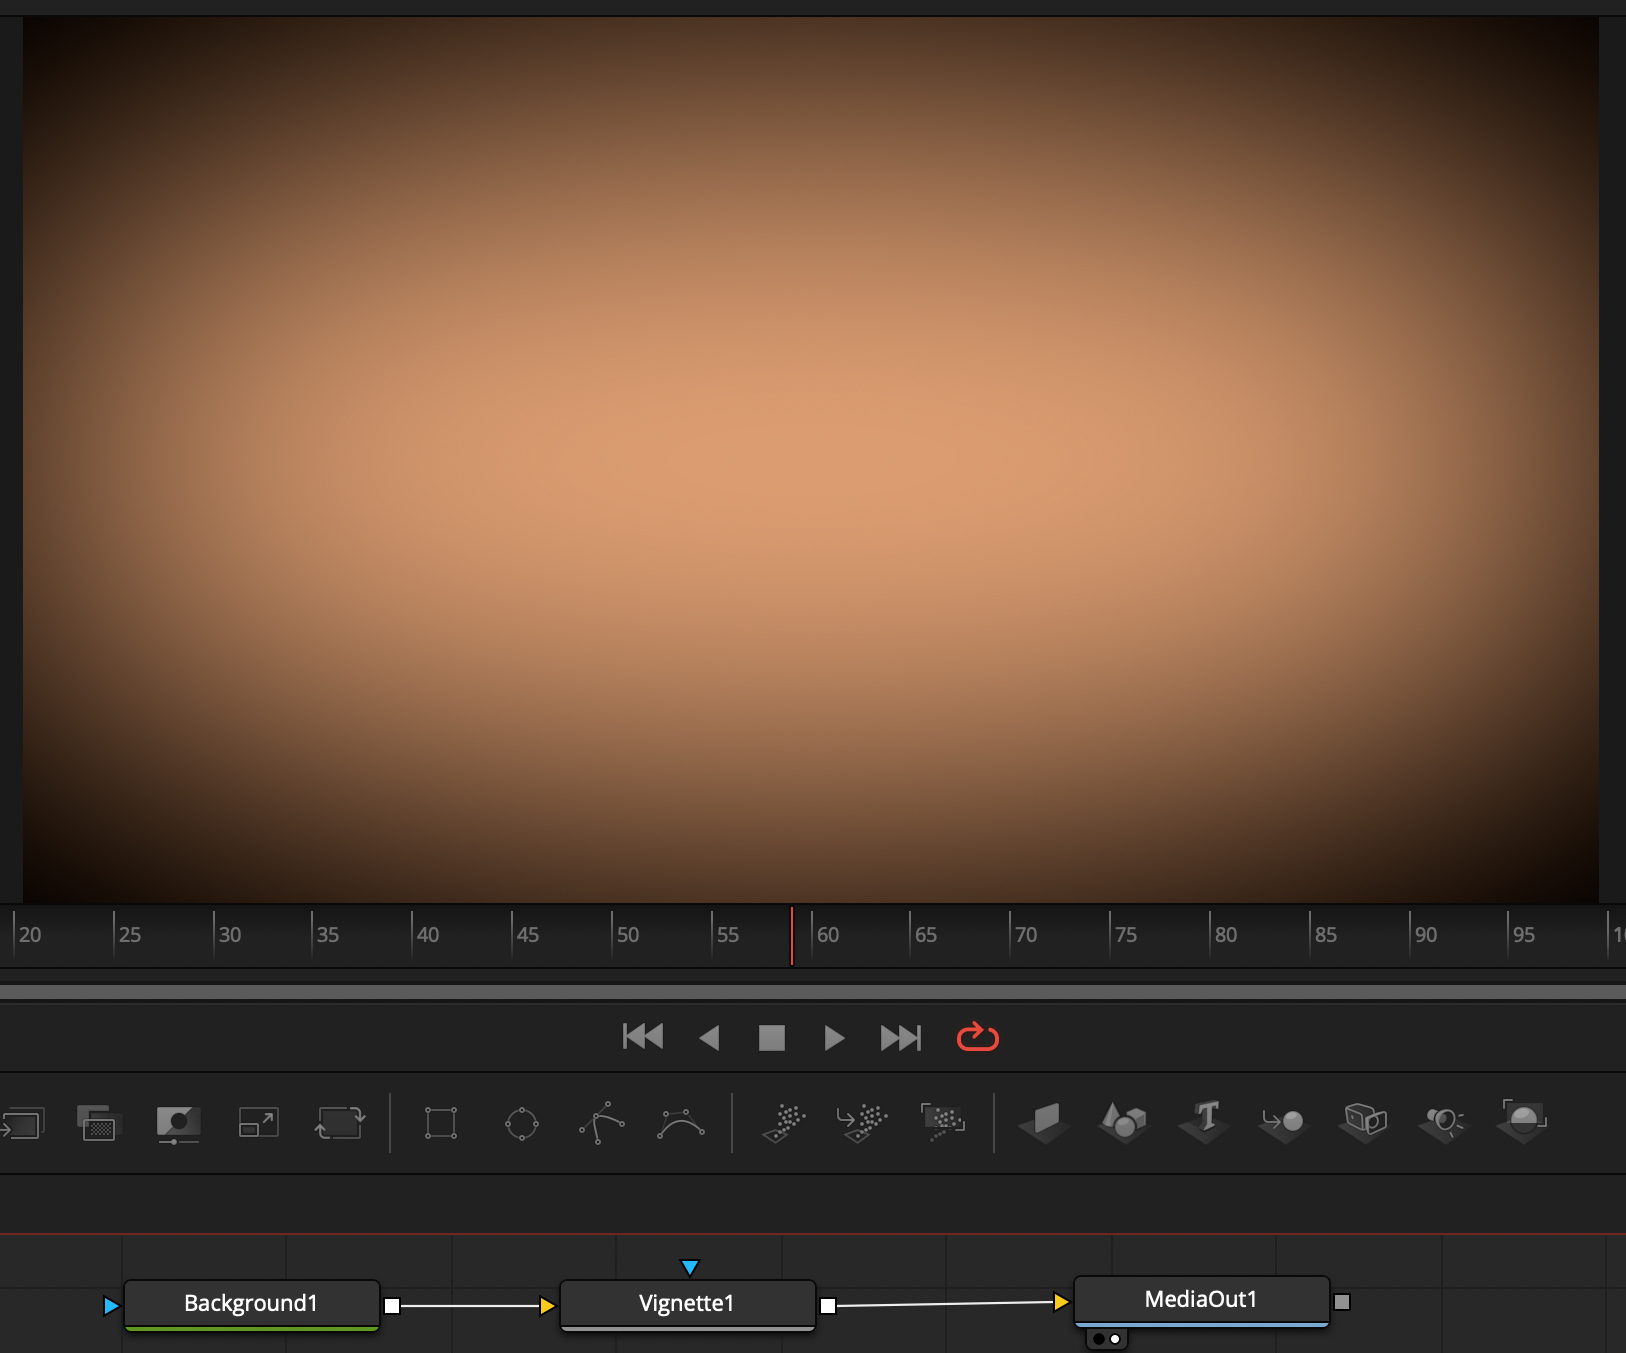This screenshot has height=1353, width=1626.
Task: Select the Ellipse mask tool
Action: pyautogui.click(x=522, y=1123)
